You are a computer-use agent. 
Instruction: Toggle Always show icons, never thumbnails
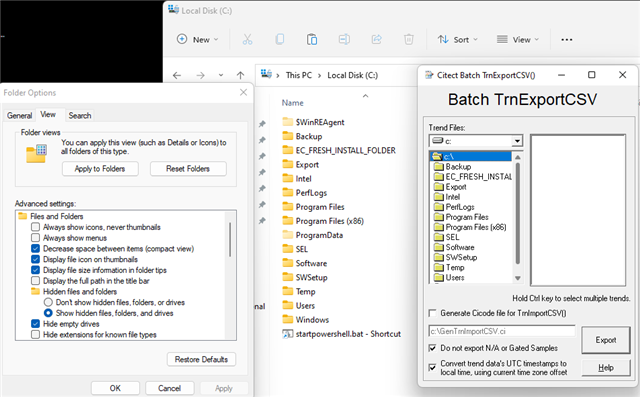(36, 227)
